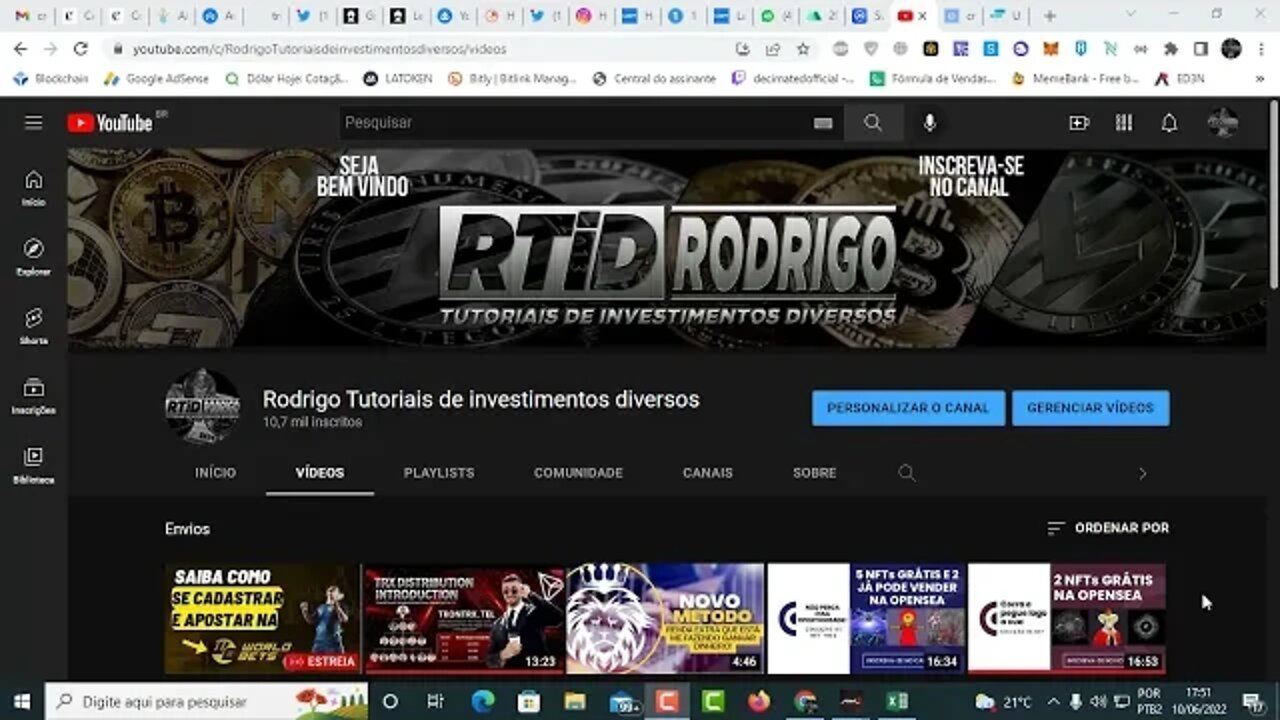
Task: Show hidden system tray icons
Action: pos(1052,701)
